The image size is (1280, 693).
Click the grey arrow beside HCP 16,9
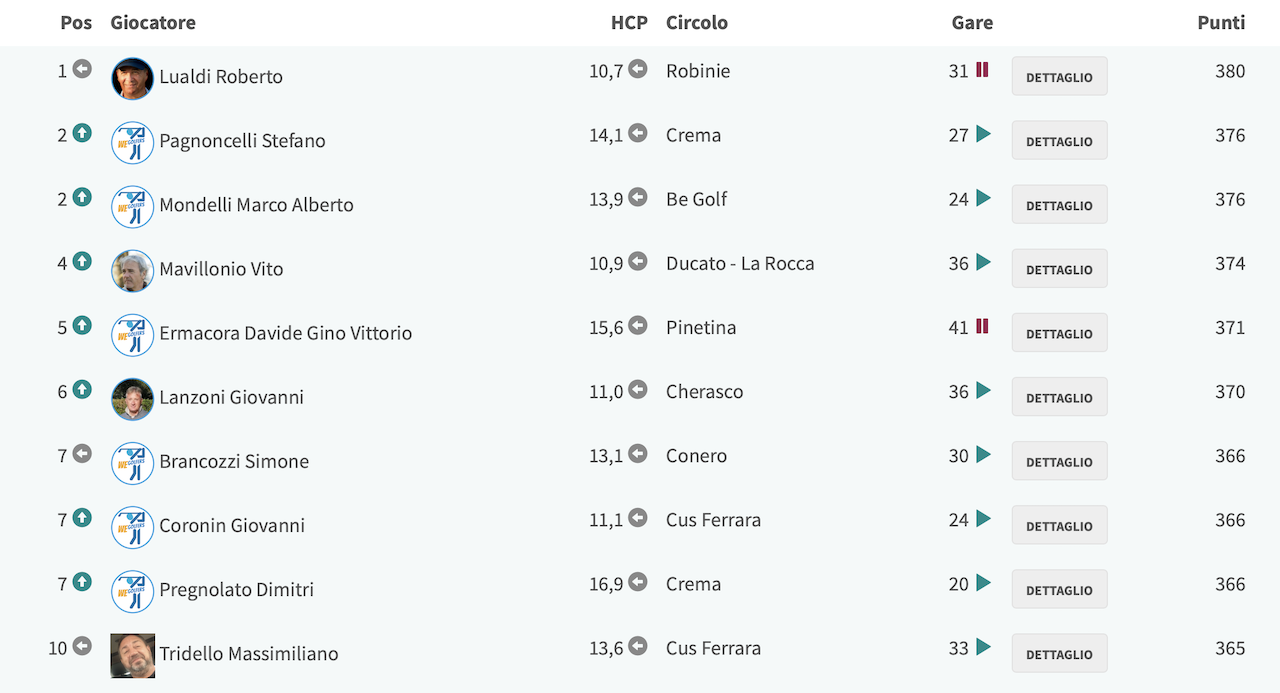click(x=638, y=582)
